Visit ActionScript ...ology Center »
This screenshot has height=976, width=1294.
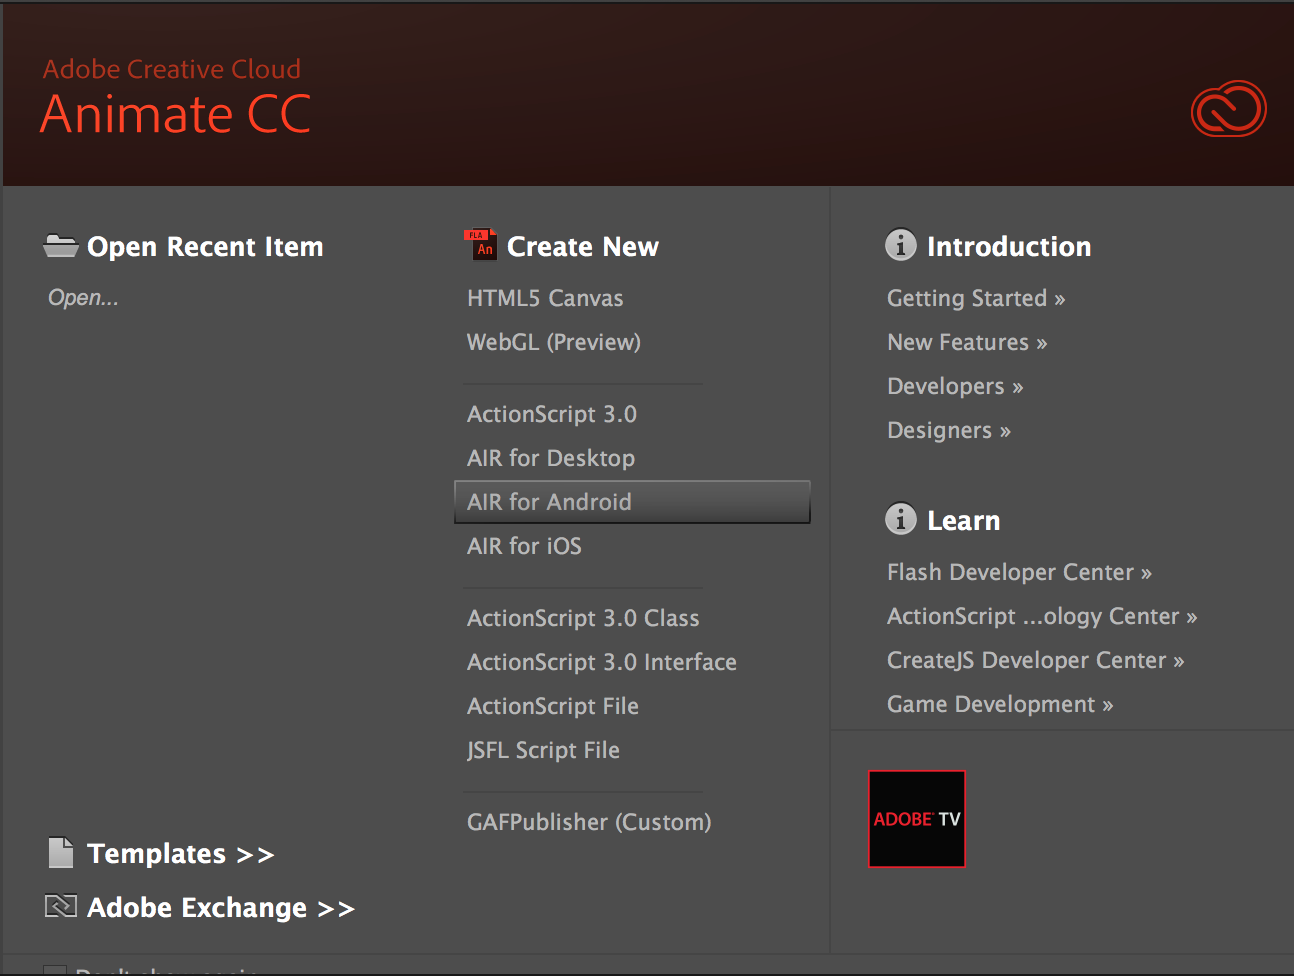point(1042,616)
